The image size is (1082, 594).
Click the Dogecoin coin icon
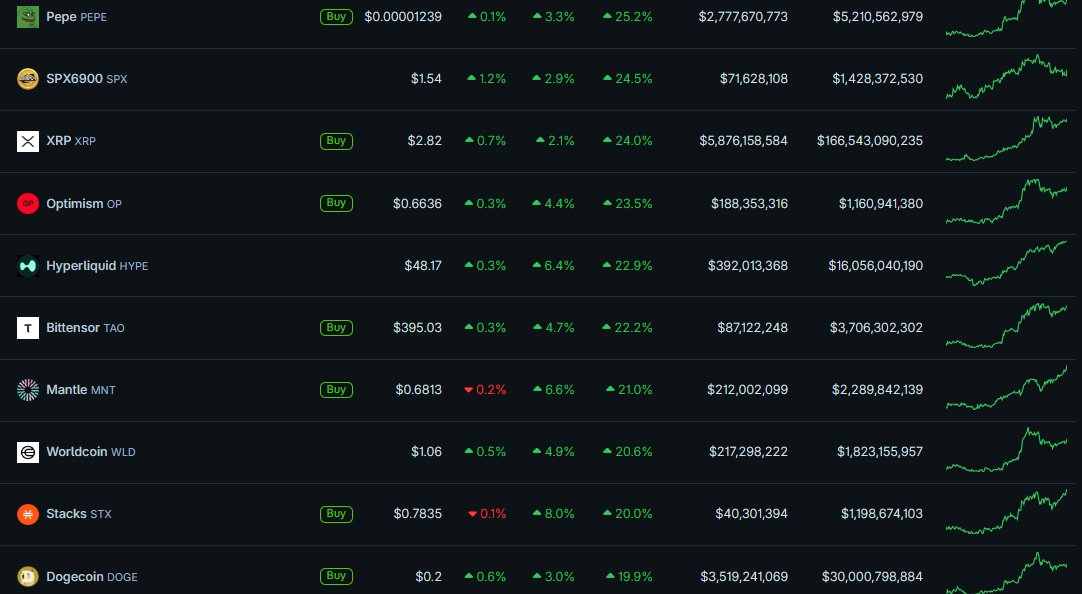pyautogui.click(x=28, y=576)
